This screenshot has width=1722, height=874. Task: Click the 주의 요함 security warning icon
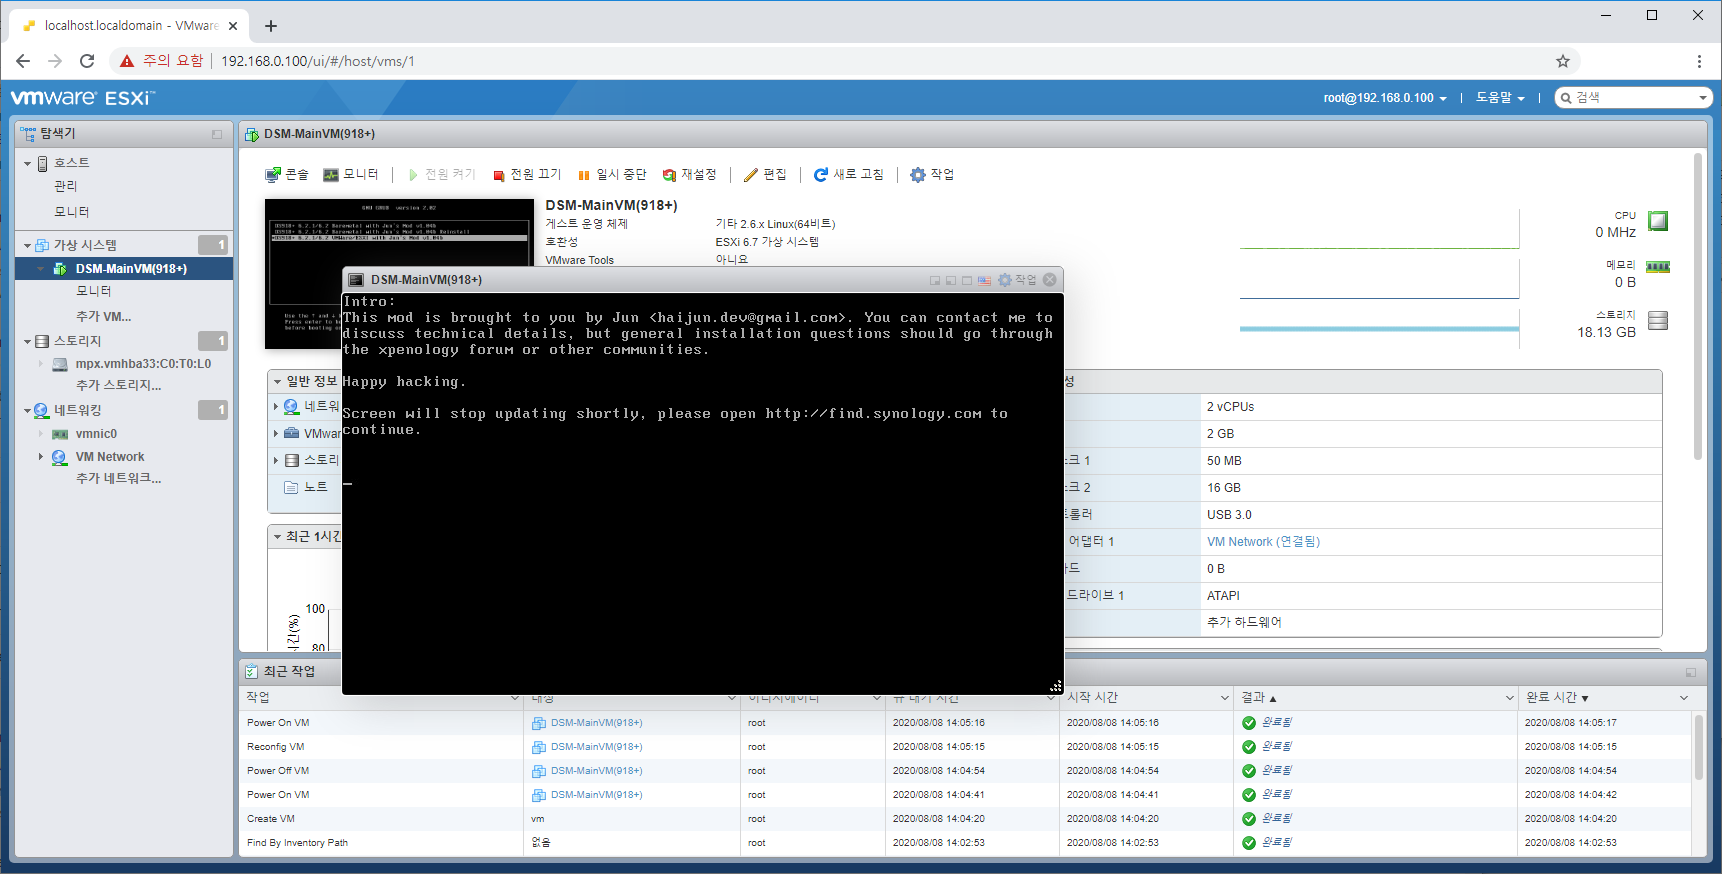(x=127, y=61)
